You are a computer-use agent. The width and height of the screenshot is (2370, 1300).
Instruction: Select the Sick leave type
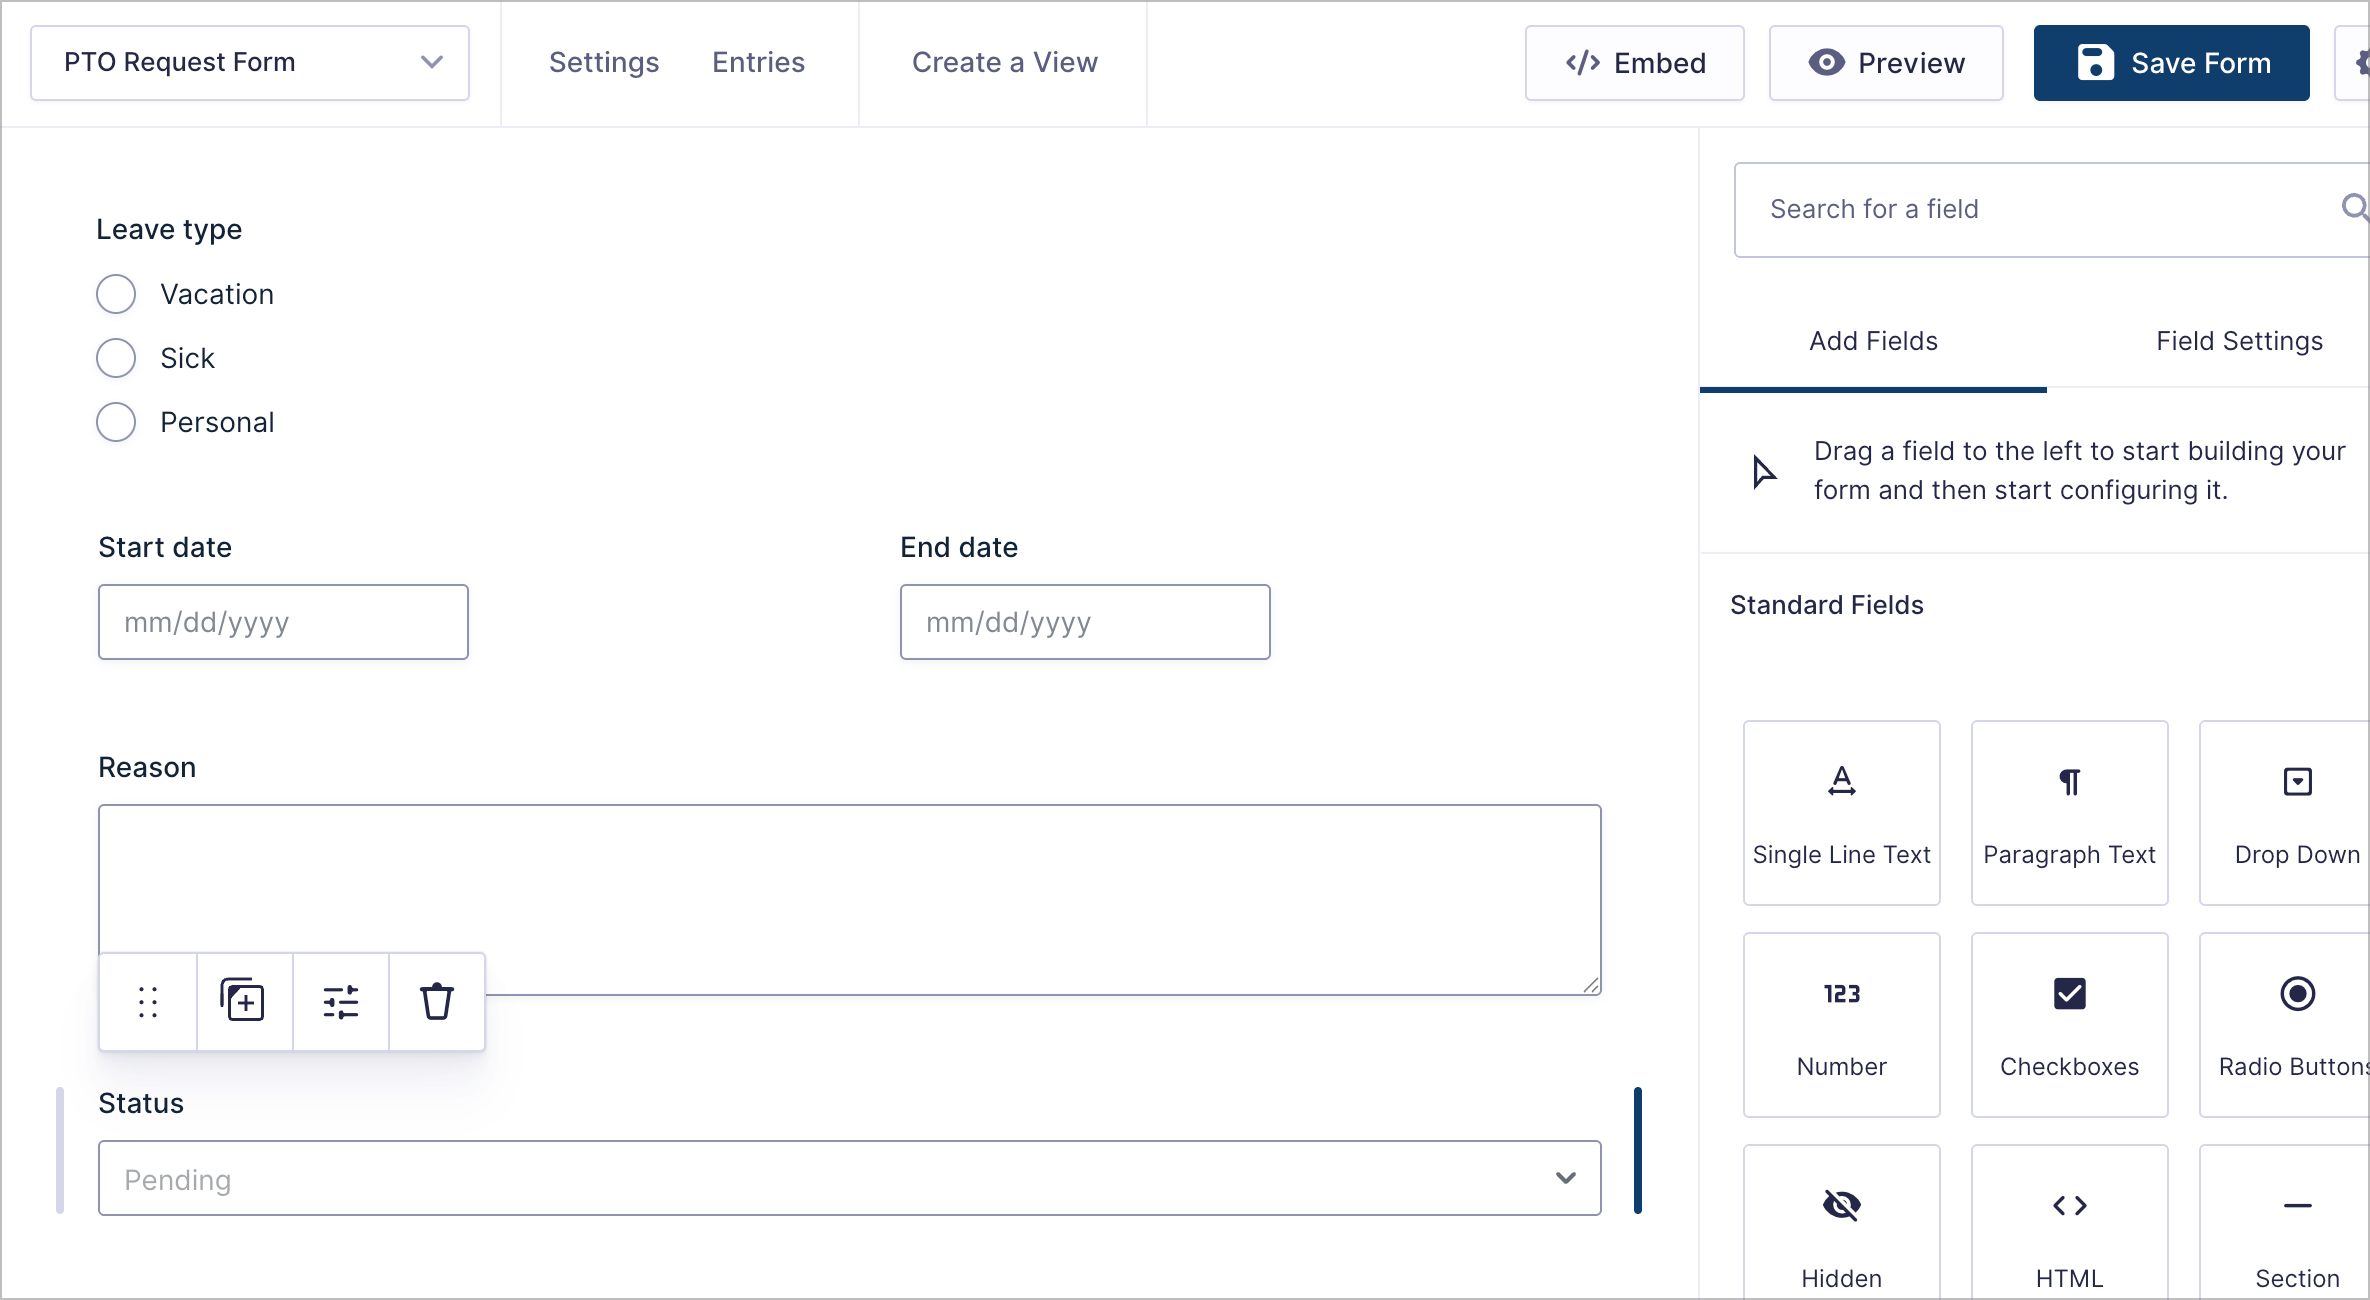pos(116,357)
